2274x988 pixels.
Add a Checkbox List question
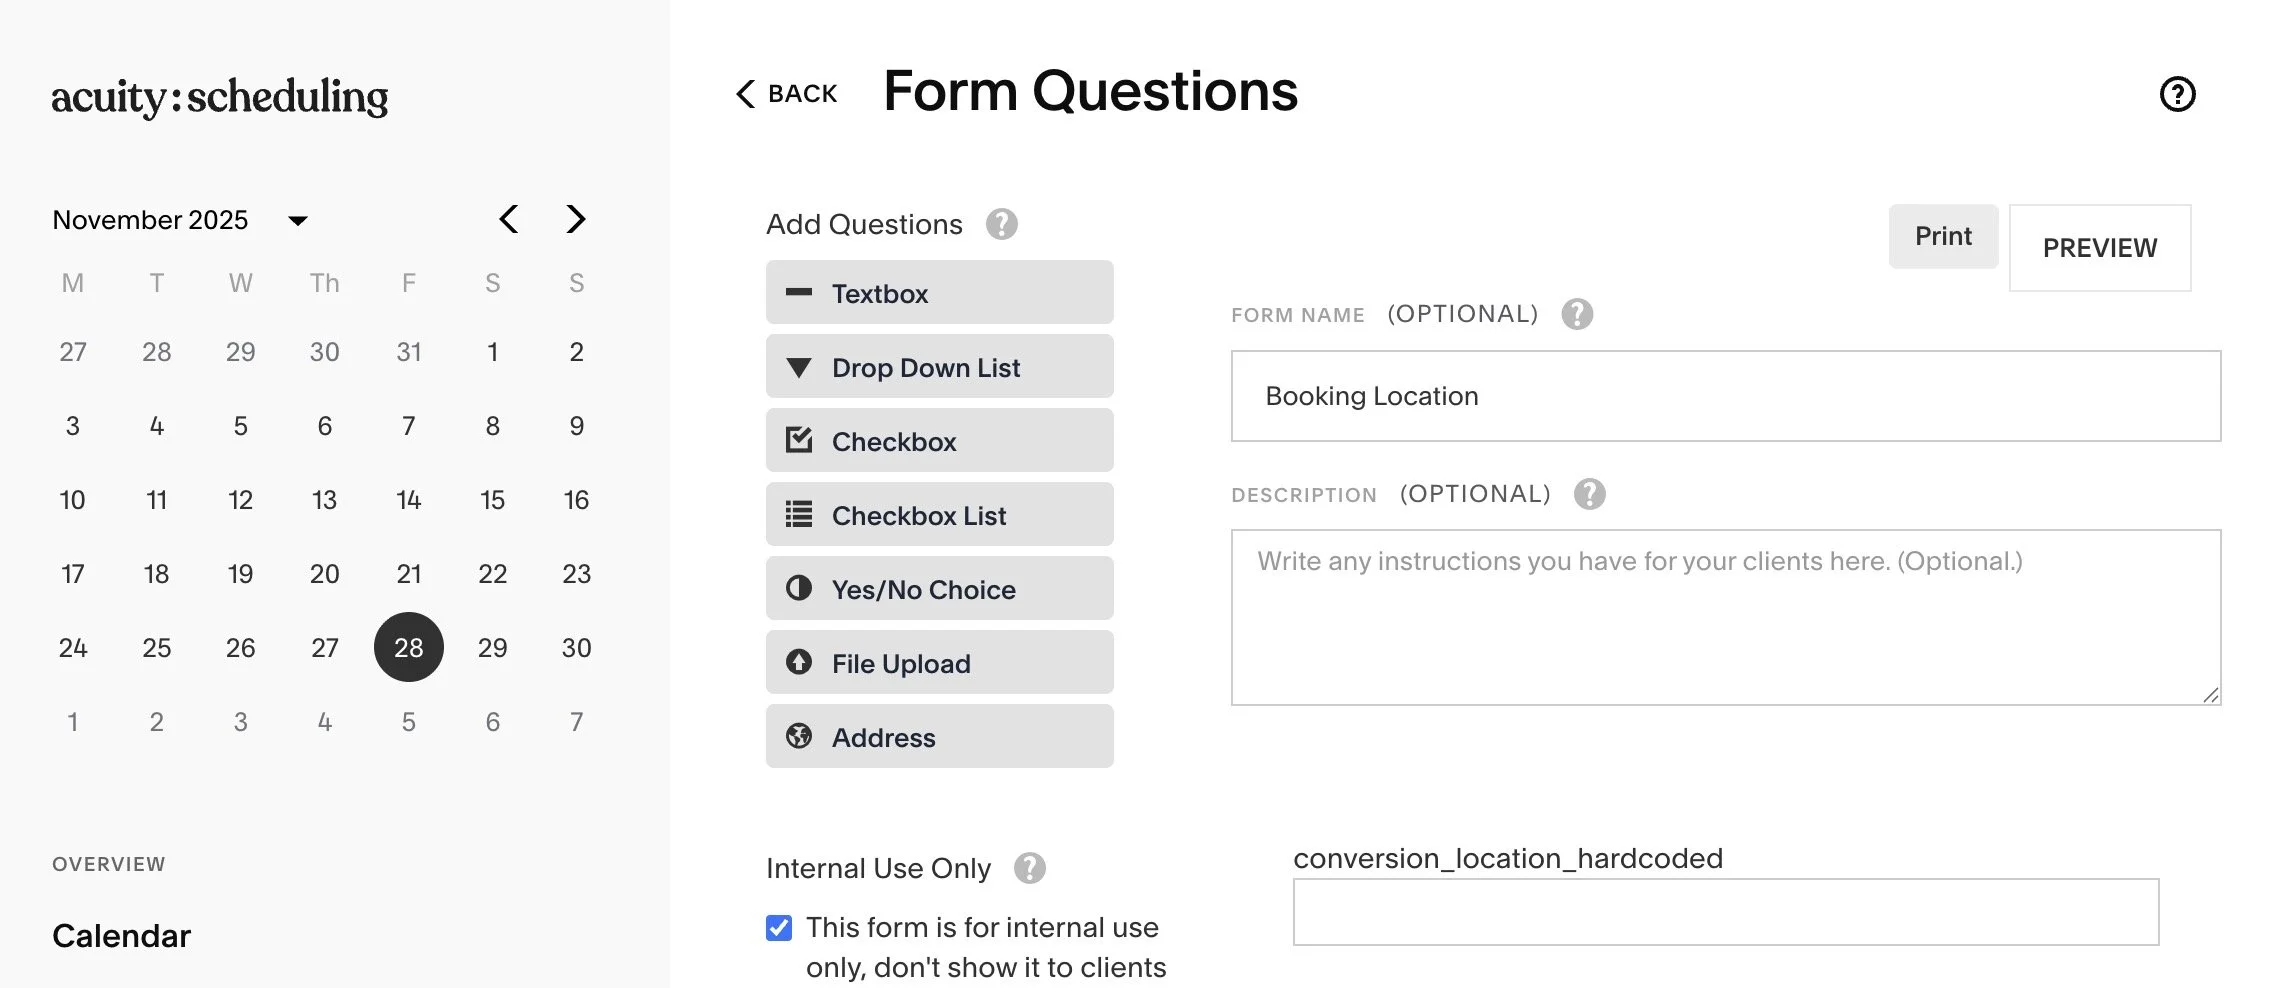click(939, 515)
